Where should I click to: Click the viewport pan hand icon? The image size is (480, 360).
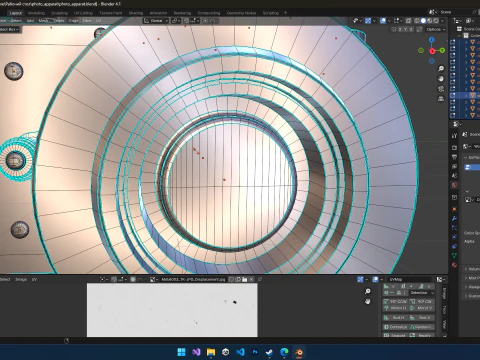[441, 79]
